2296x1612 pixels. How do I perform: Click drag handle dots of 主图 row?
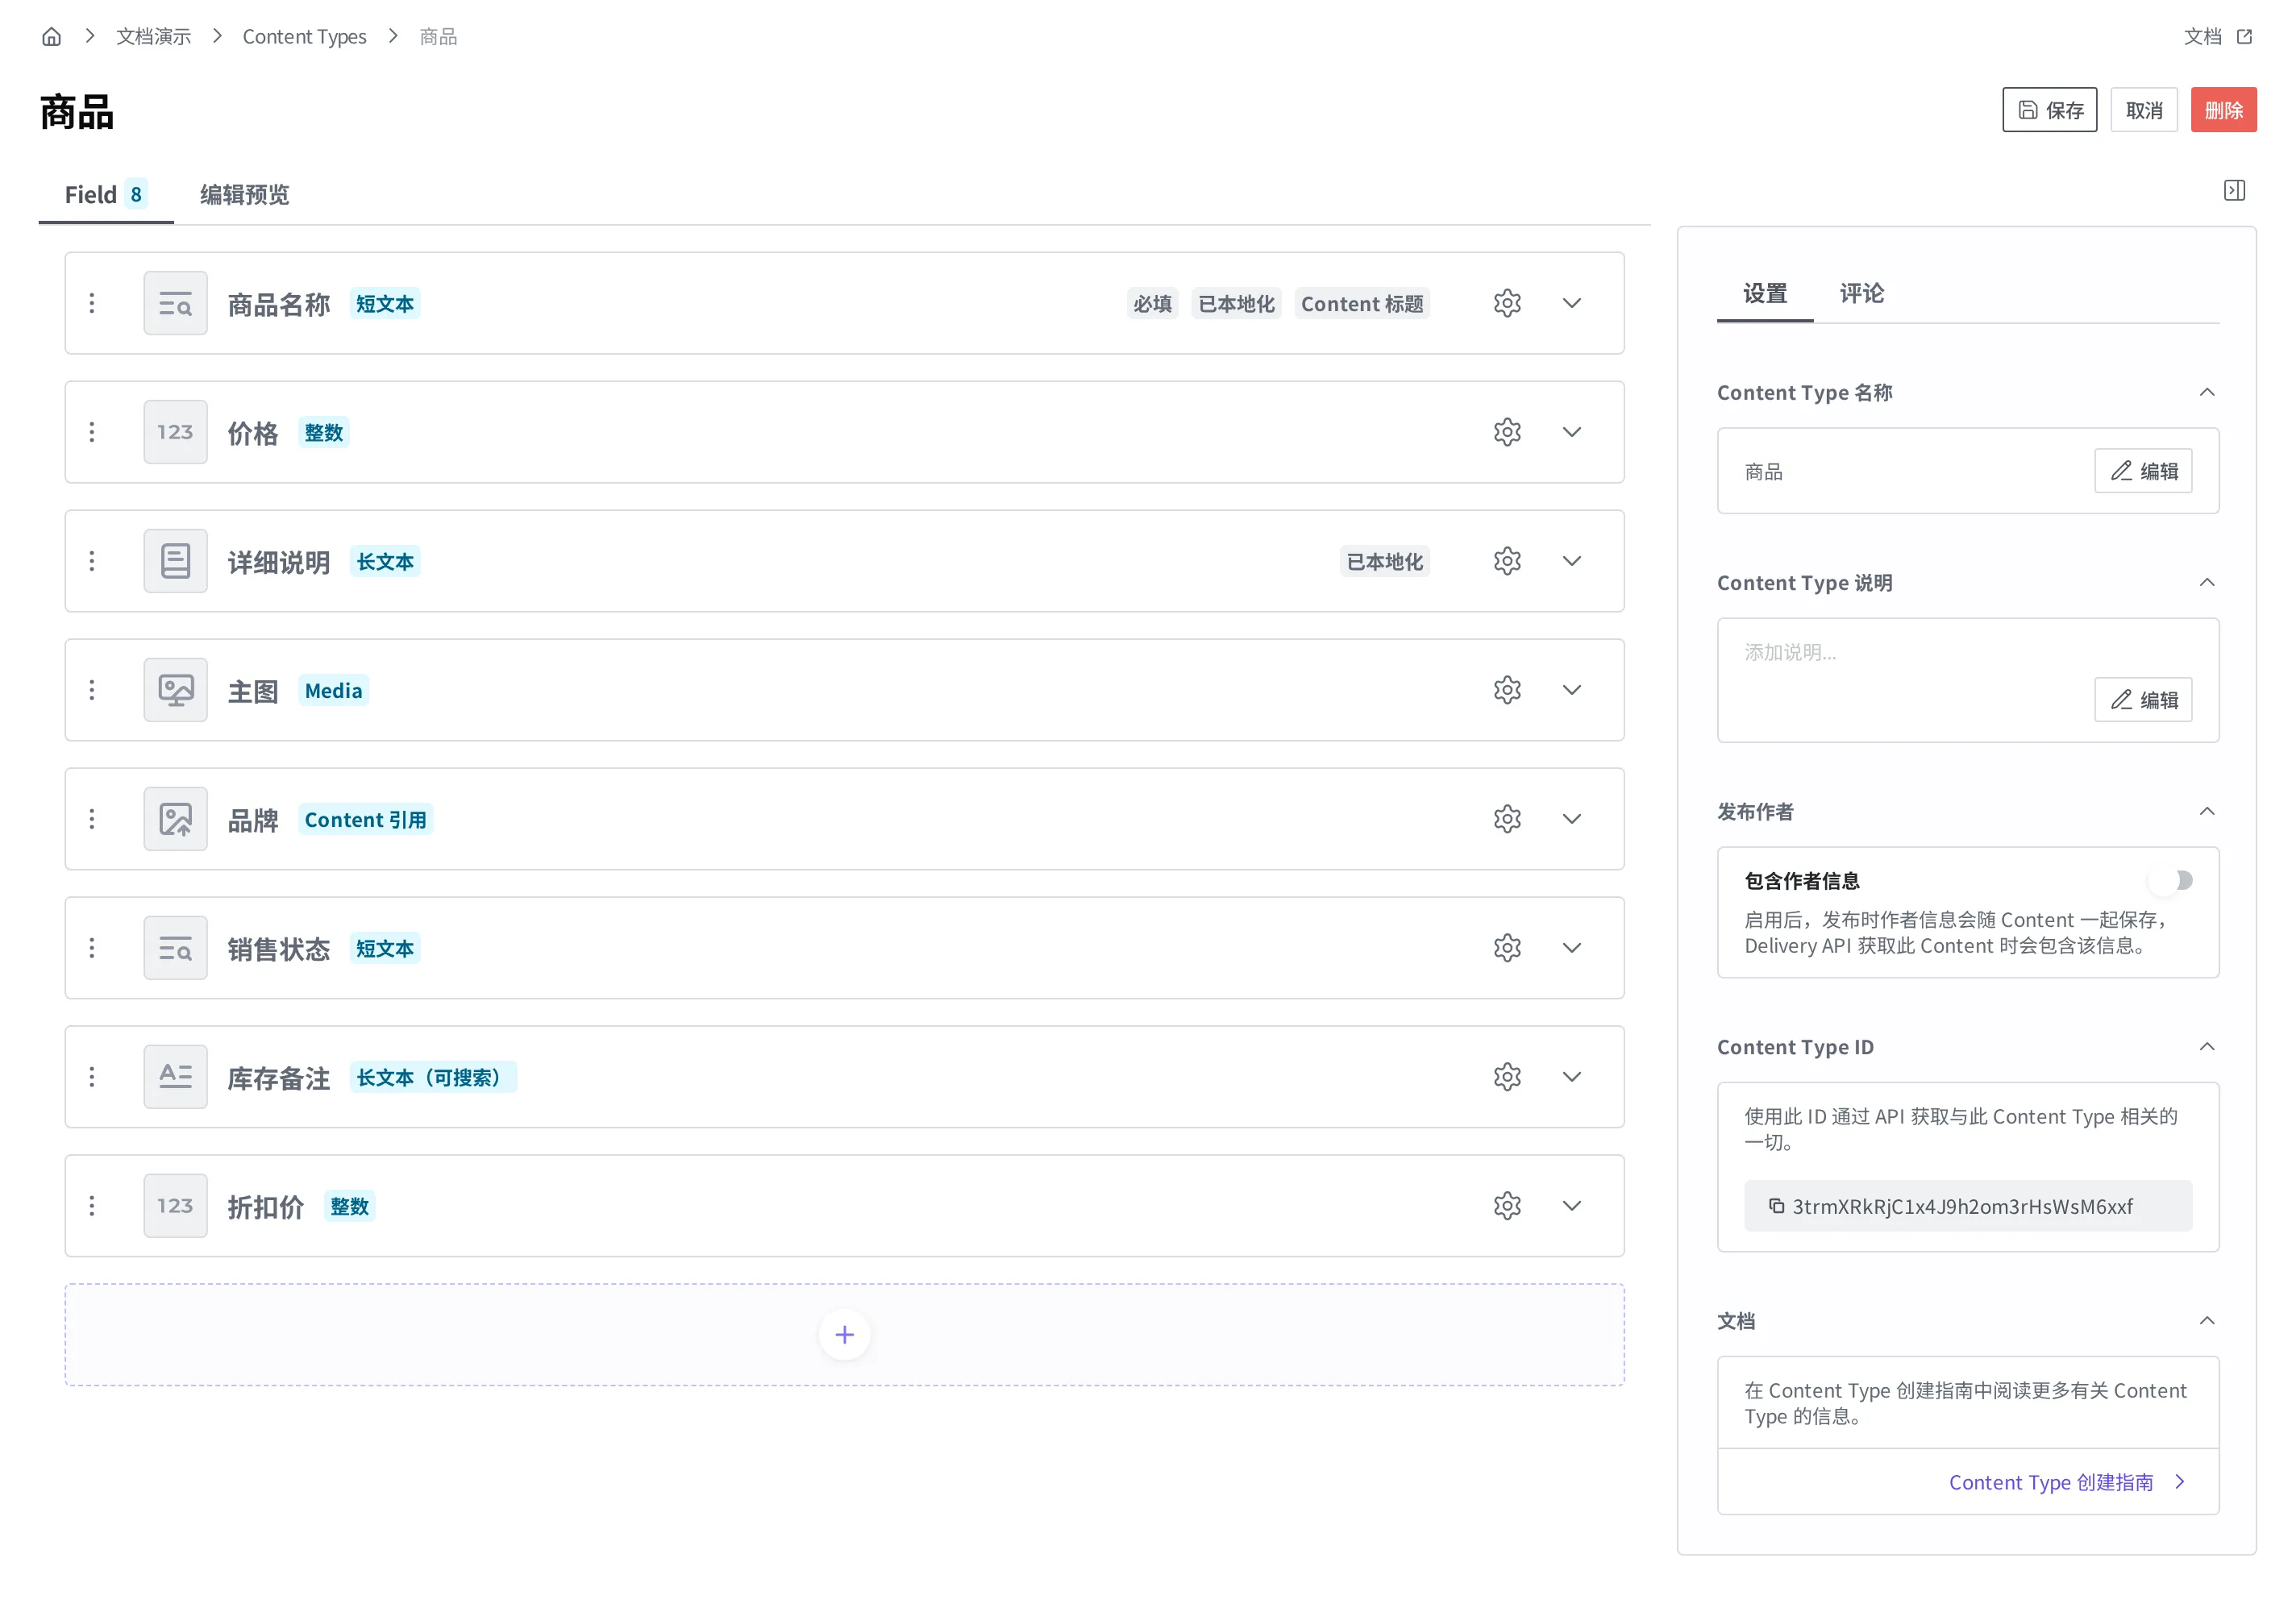(x=92, y=690)
